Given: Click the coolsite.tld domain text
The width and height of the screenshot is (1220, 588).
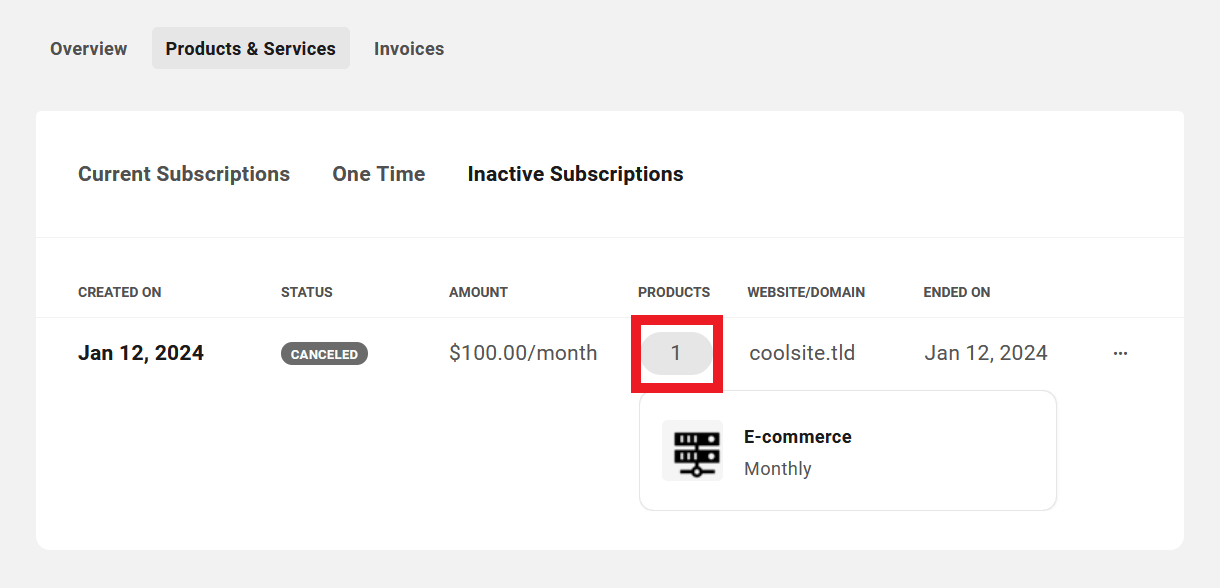Looking at the screenshot, I should tap(802, 353).
